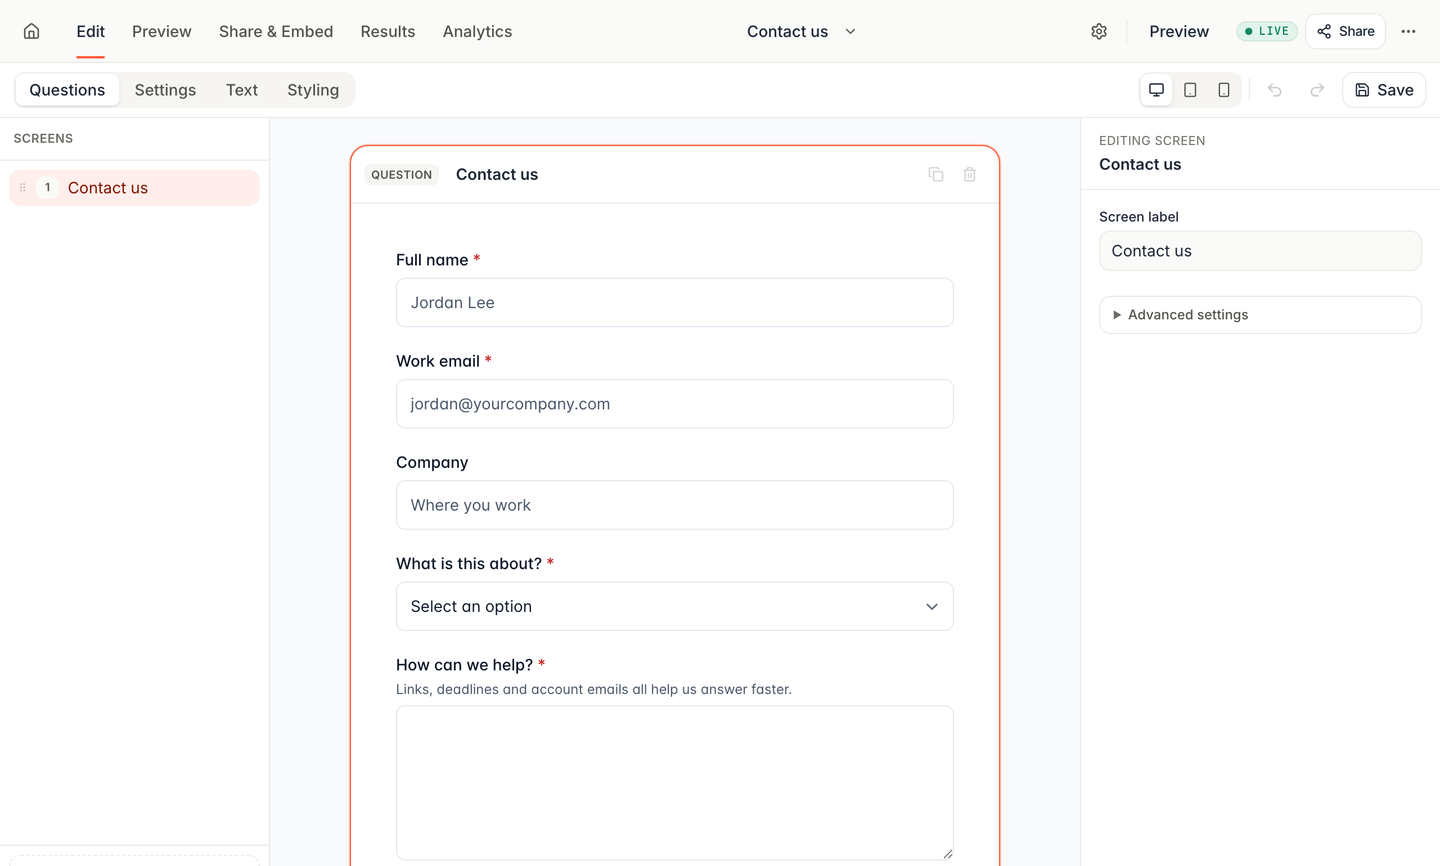Click the Save button
1440x866 pixels.
point(1384,90)
